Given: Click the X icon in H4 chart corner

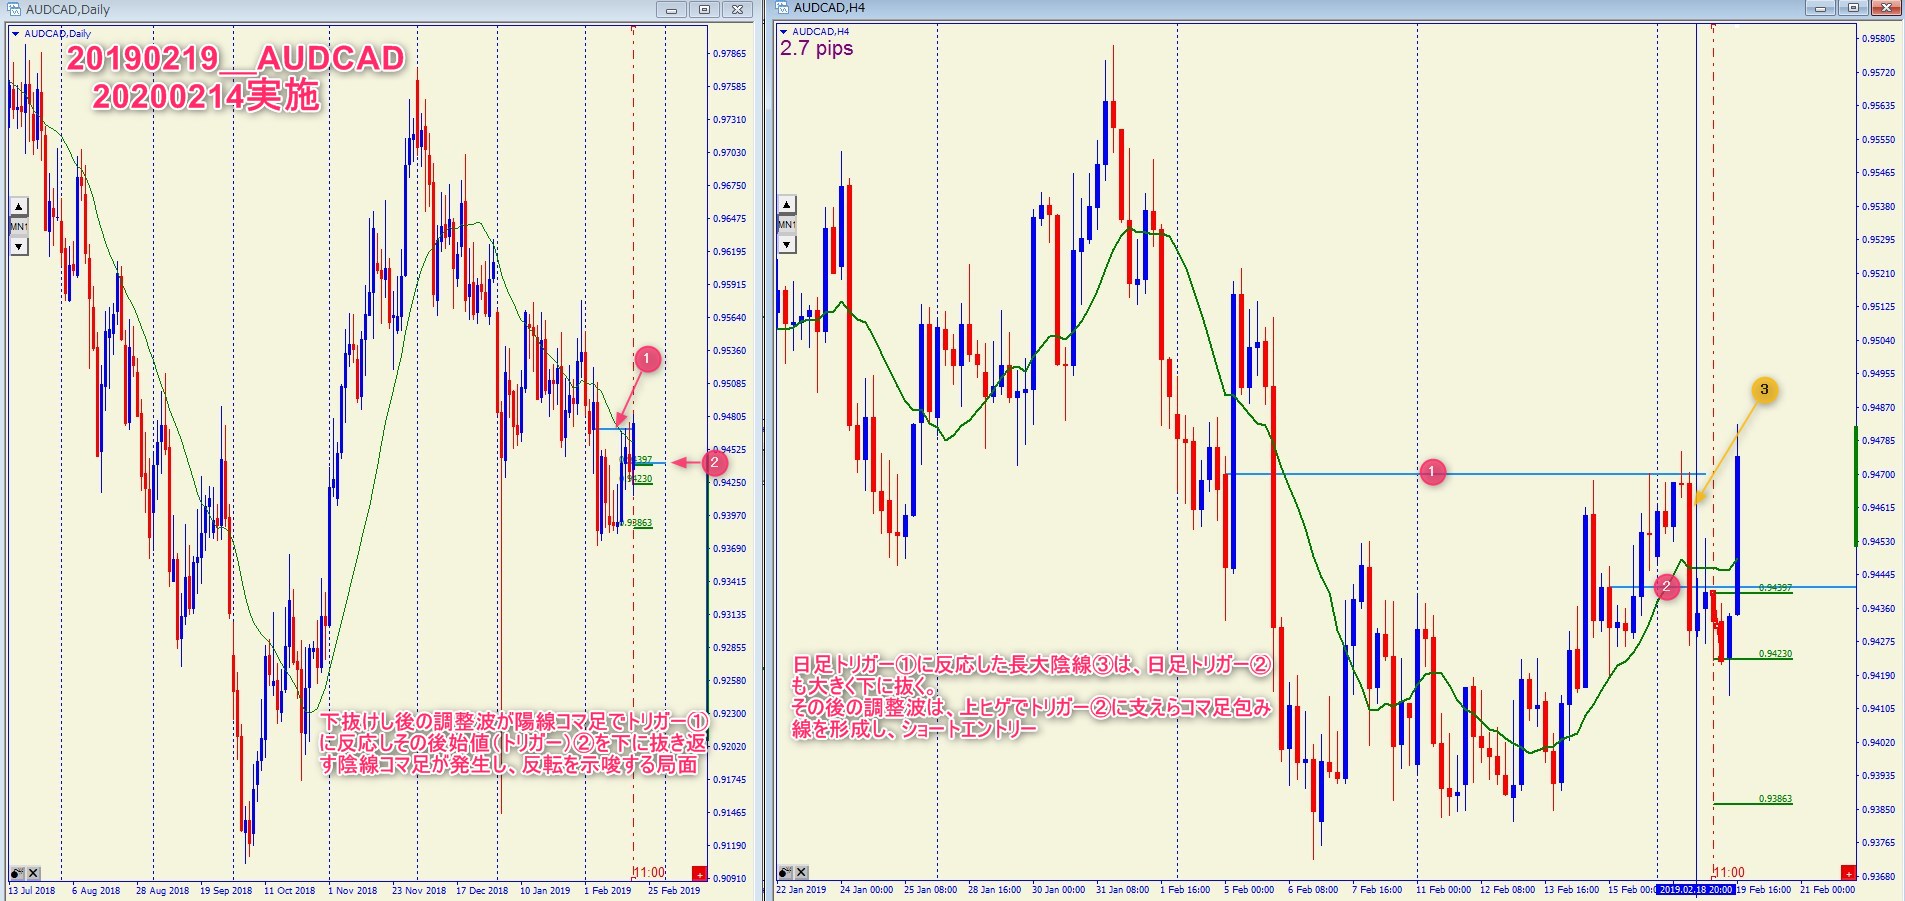Looking at the screenshot, I should pos(802,873).
